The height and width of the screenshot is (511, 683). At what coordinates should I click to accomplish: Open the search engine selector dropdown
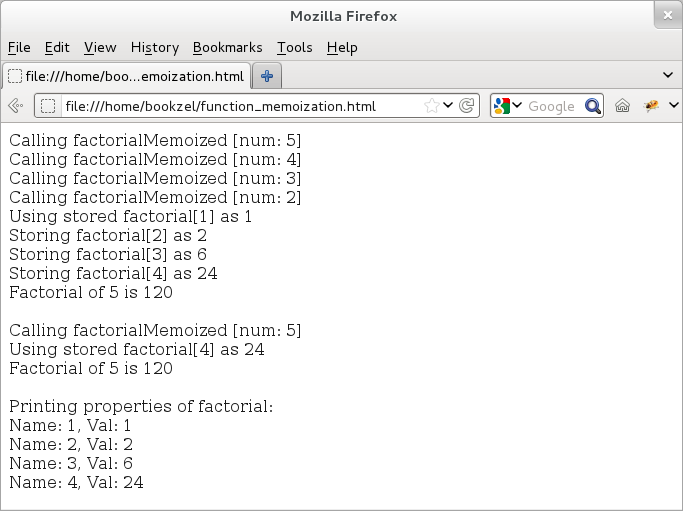(517, 105)
